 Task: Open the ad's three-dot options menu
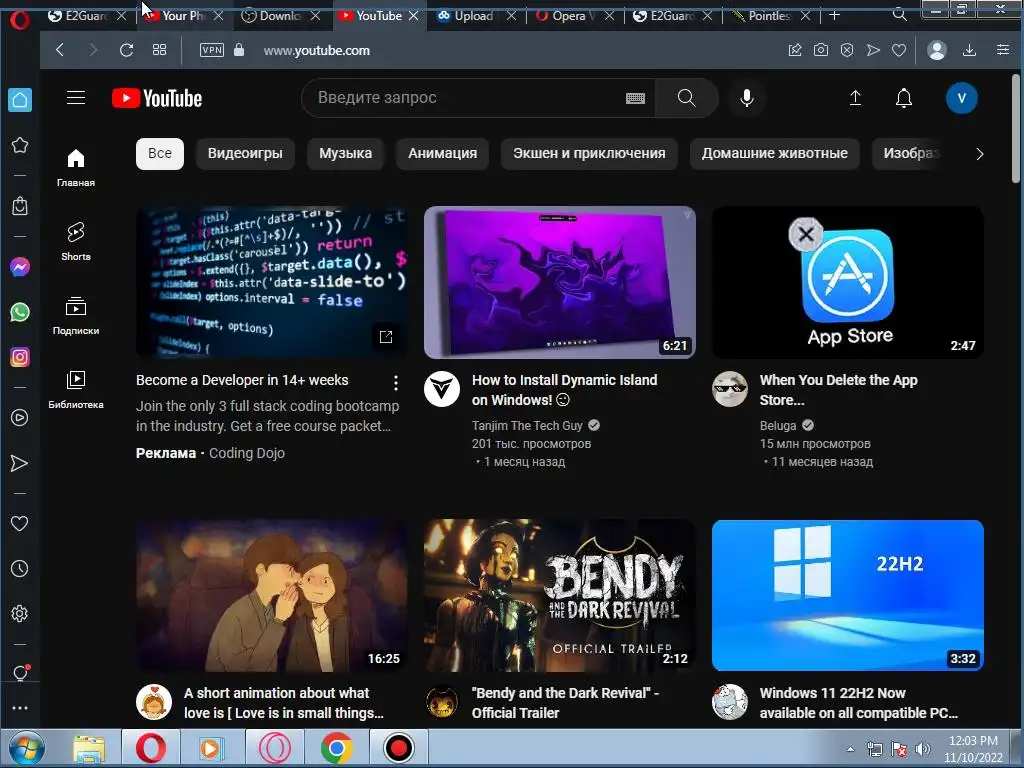coord(396,382)
